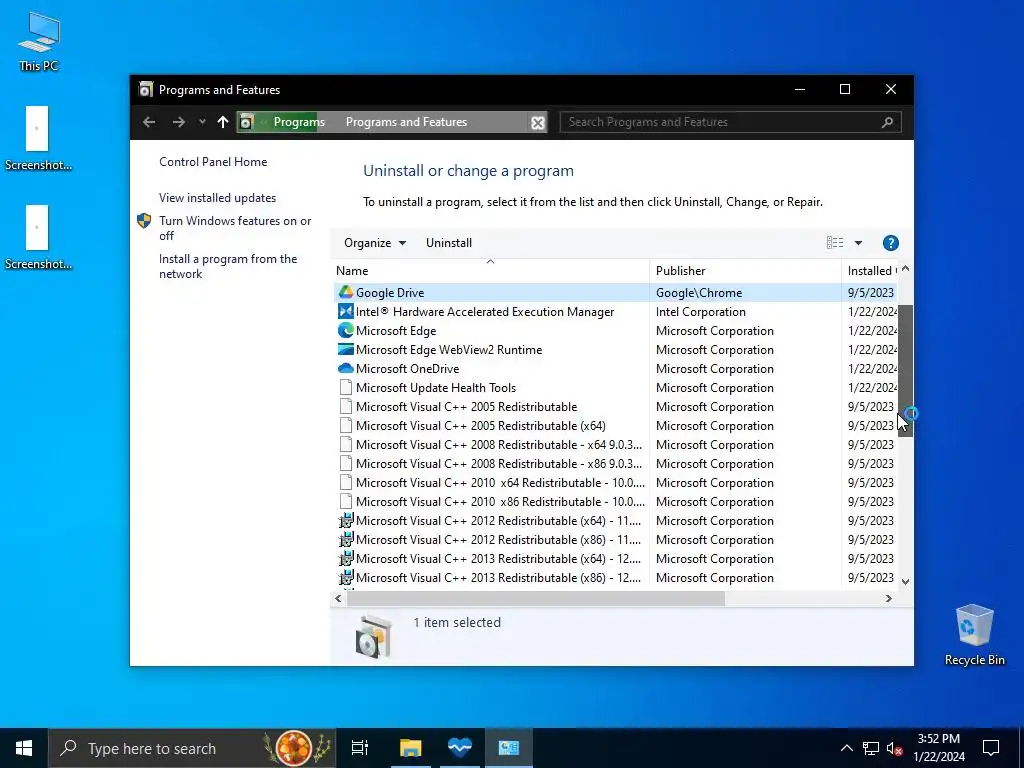1024x768 pixels.
Task: Expand the Organize dropdown menu
Action: click(375, 243)
